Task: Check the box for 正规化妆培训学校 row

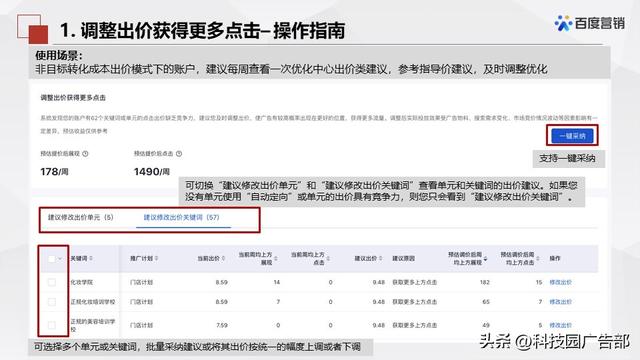Action: pyautogui.click(x=51, y=302)
